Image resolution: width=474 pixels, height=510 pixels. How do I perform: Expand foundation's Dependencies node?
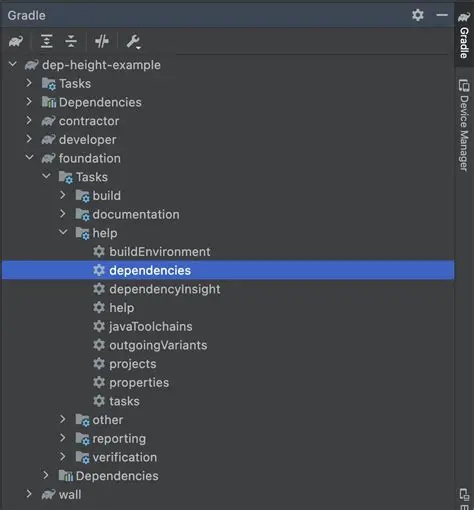tap(46, 475)
